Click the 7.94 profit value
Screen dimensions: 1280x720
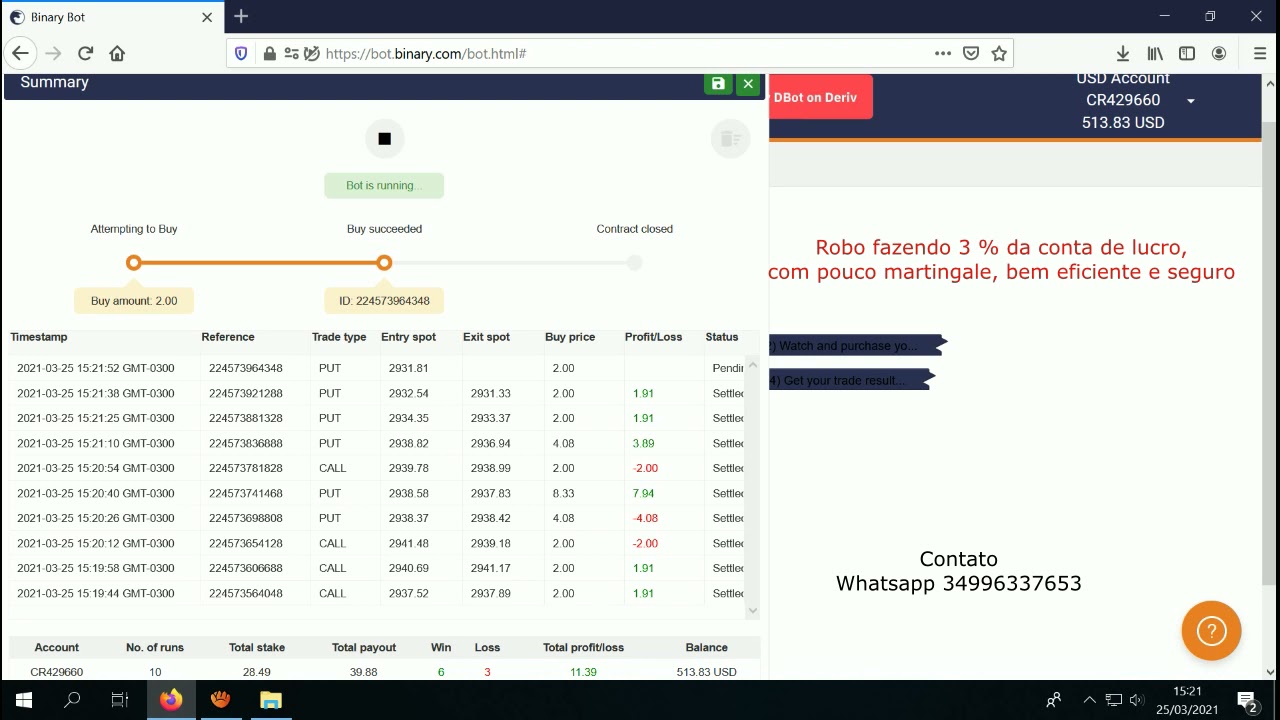click(x=643, y=493)
